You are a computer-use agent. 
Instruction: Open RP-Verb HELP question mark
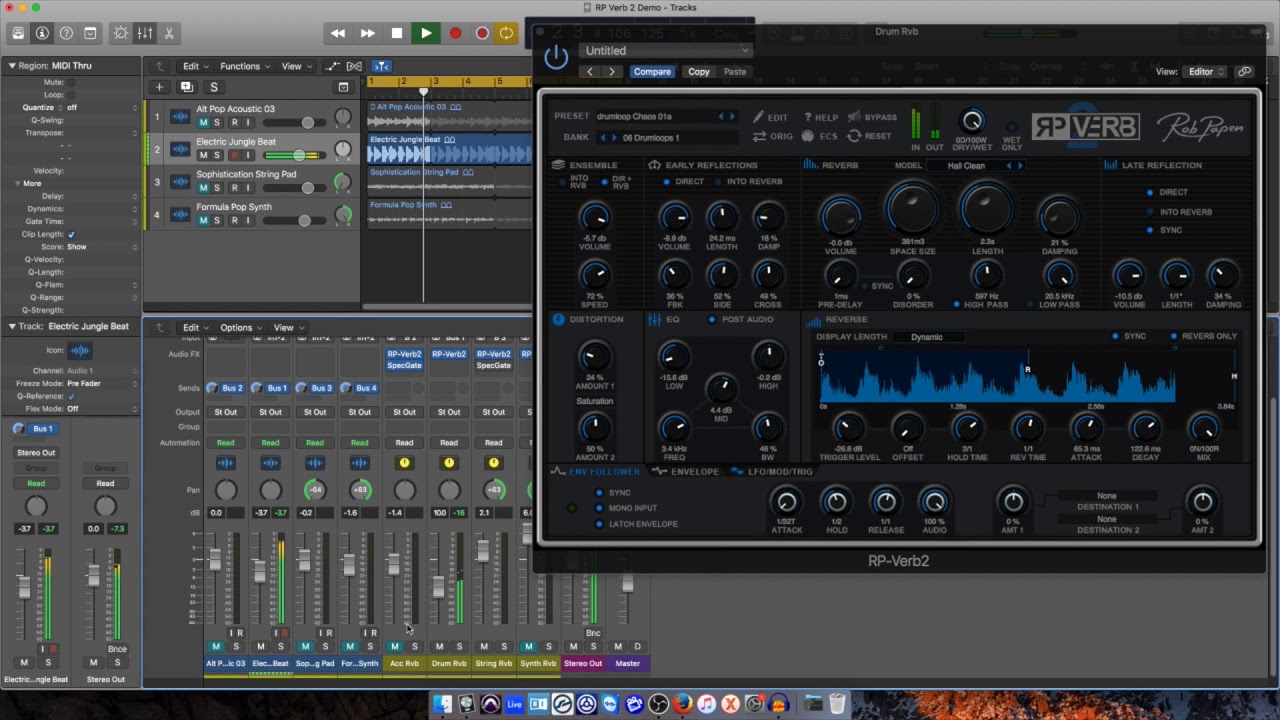tap(821, 117)
